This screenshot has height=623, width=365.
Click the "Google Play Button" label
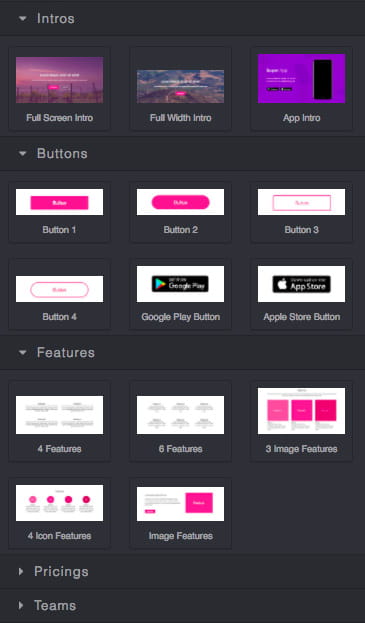click(180, 317)
